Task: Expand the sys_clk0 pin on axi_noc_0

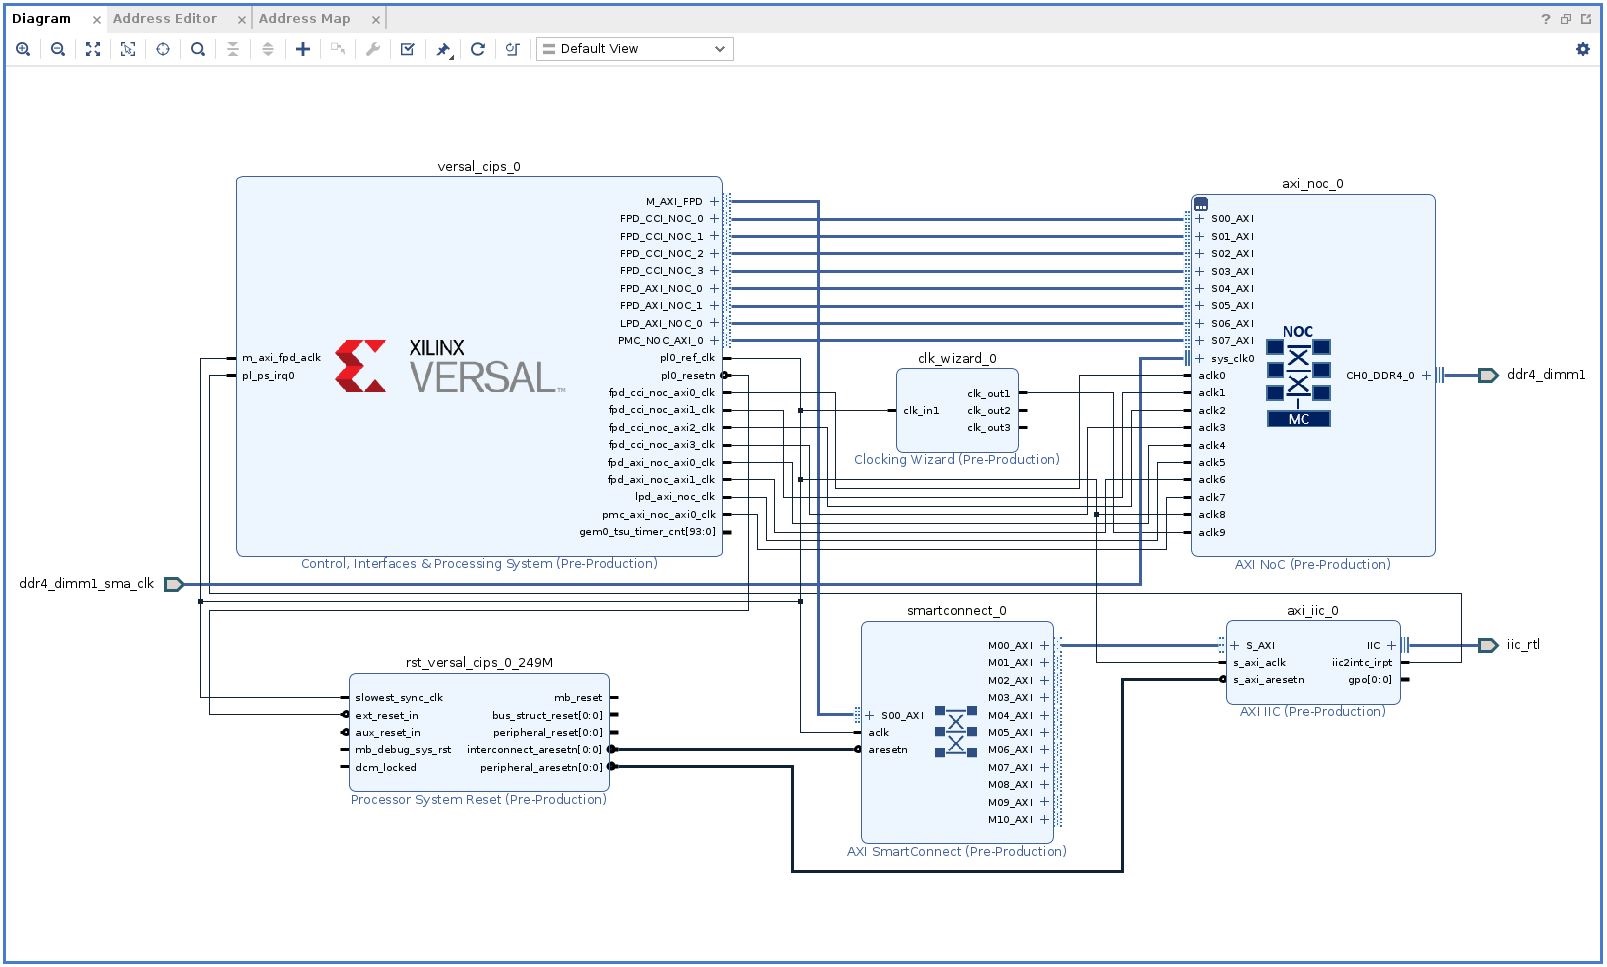Action: 1200,359
